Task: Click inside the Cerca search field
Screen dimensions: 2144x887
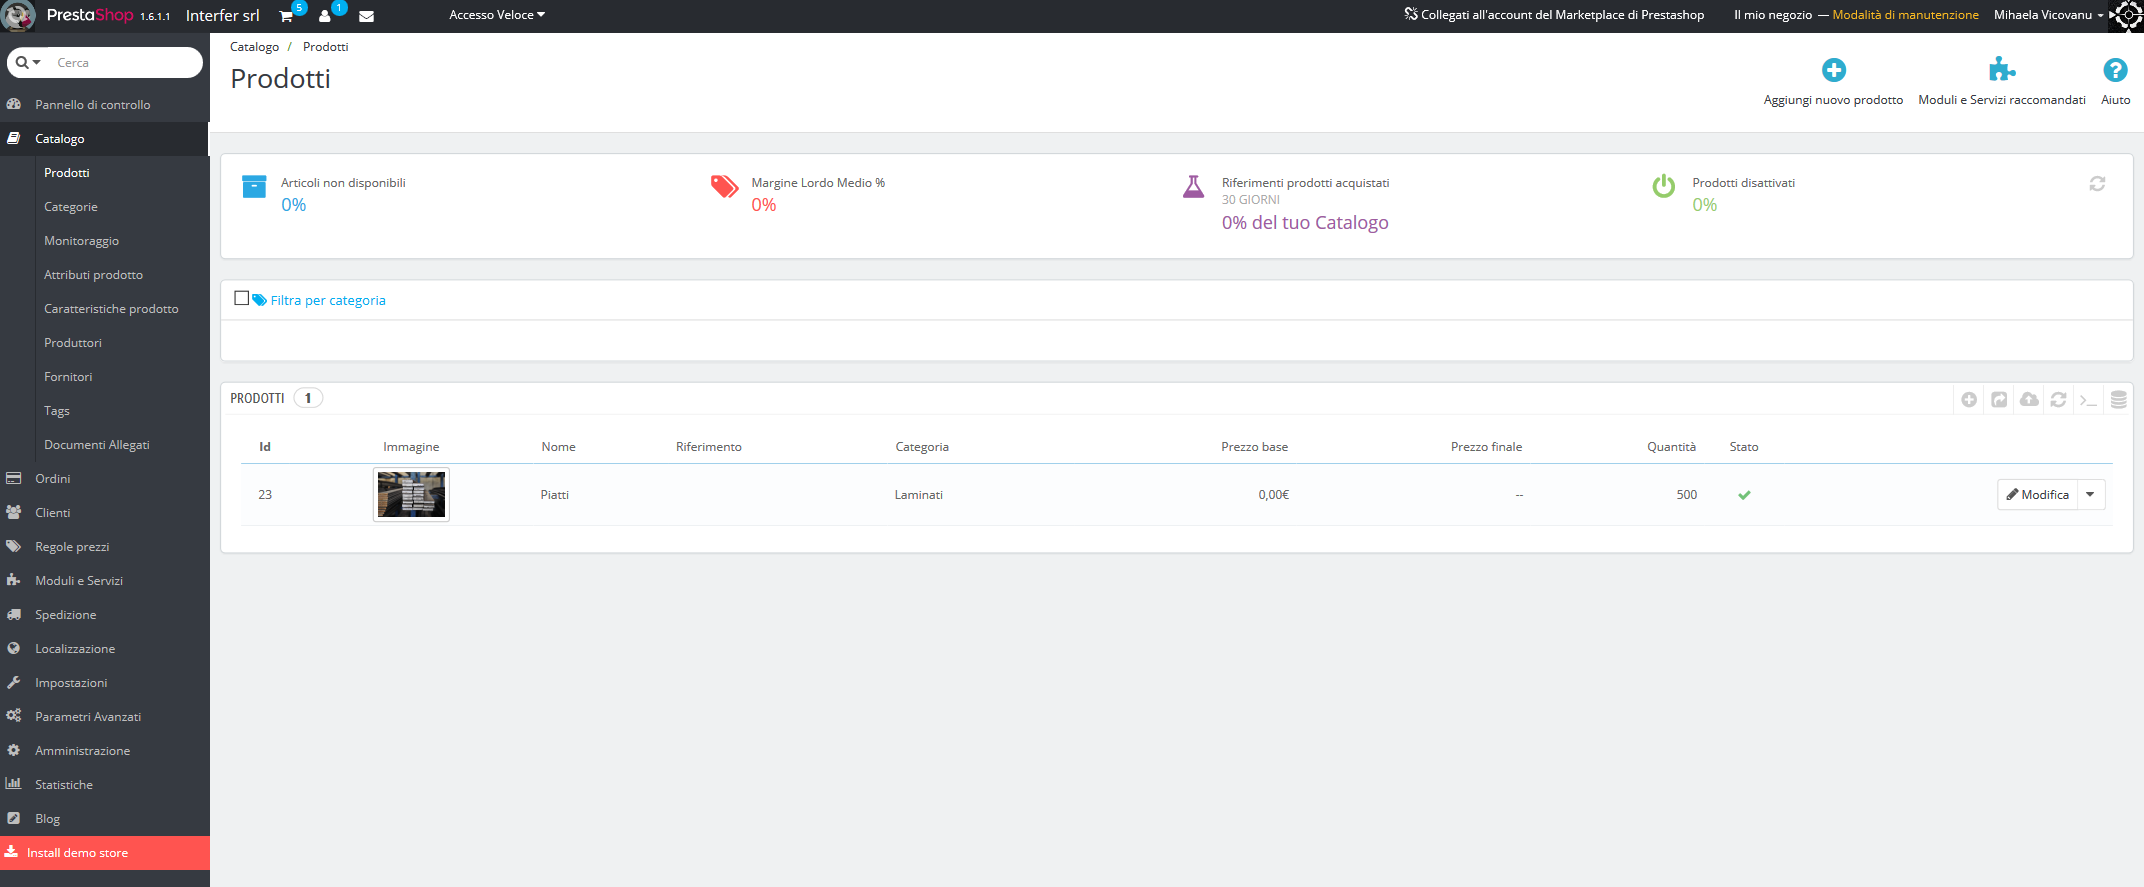Action: 125,62
